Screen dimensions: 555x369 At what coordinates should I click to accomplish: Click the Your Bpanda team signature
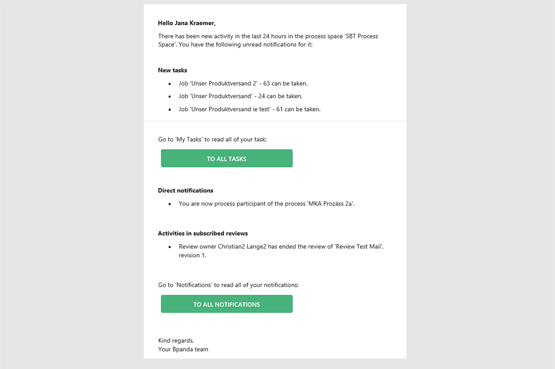pos(183,350)
